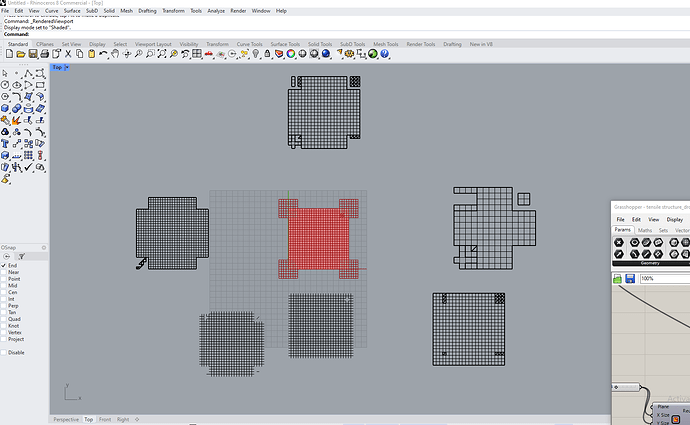Image resolution: width=690 pixels, height=425 pixels.
Task: Switch to the Mesh Tools toolbar tab
Action: point(385,44)
